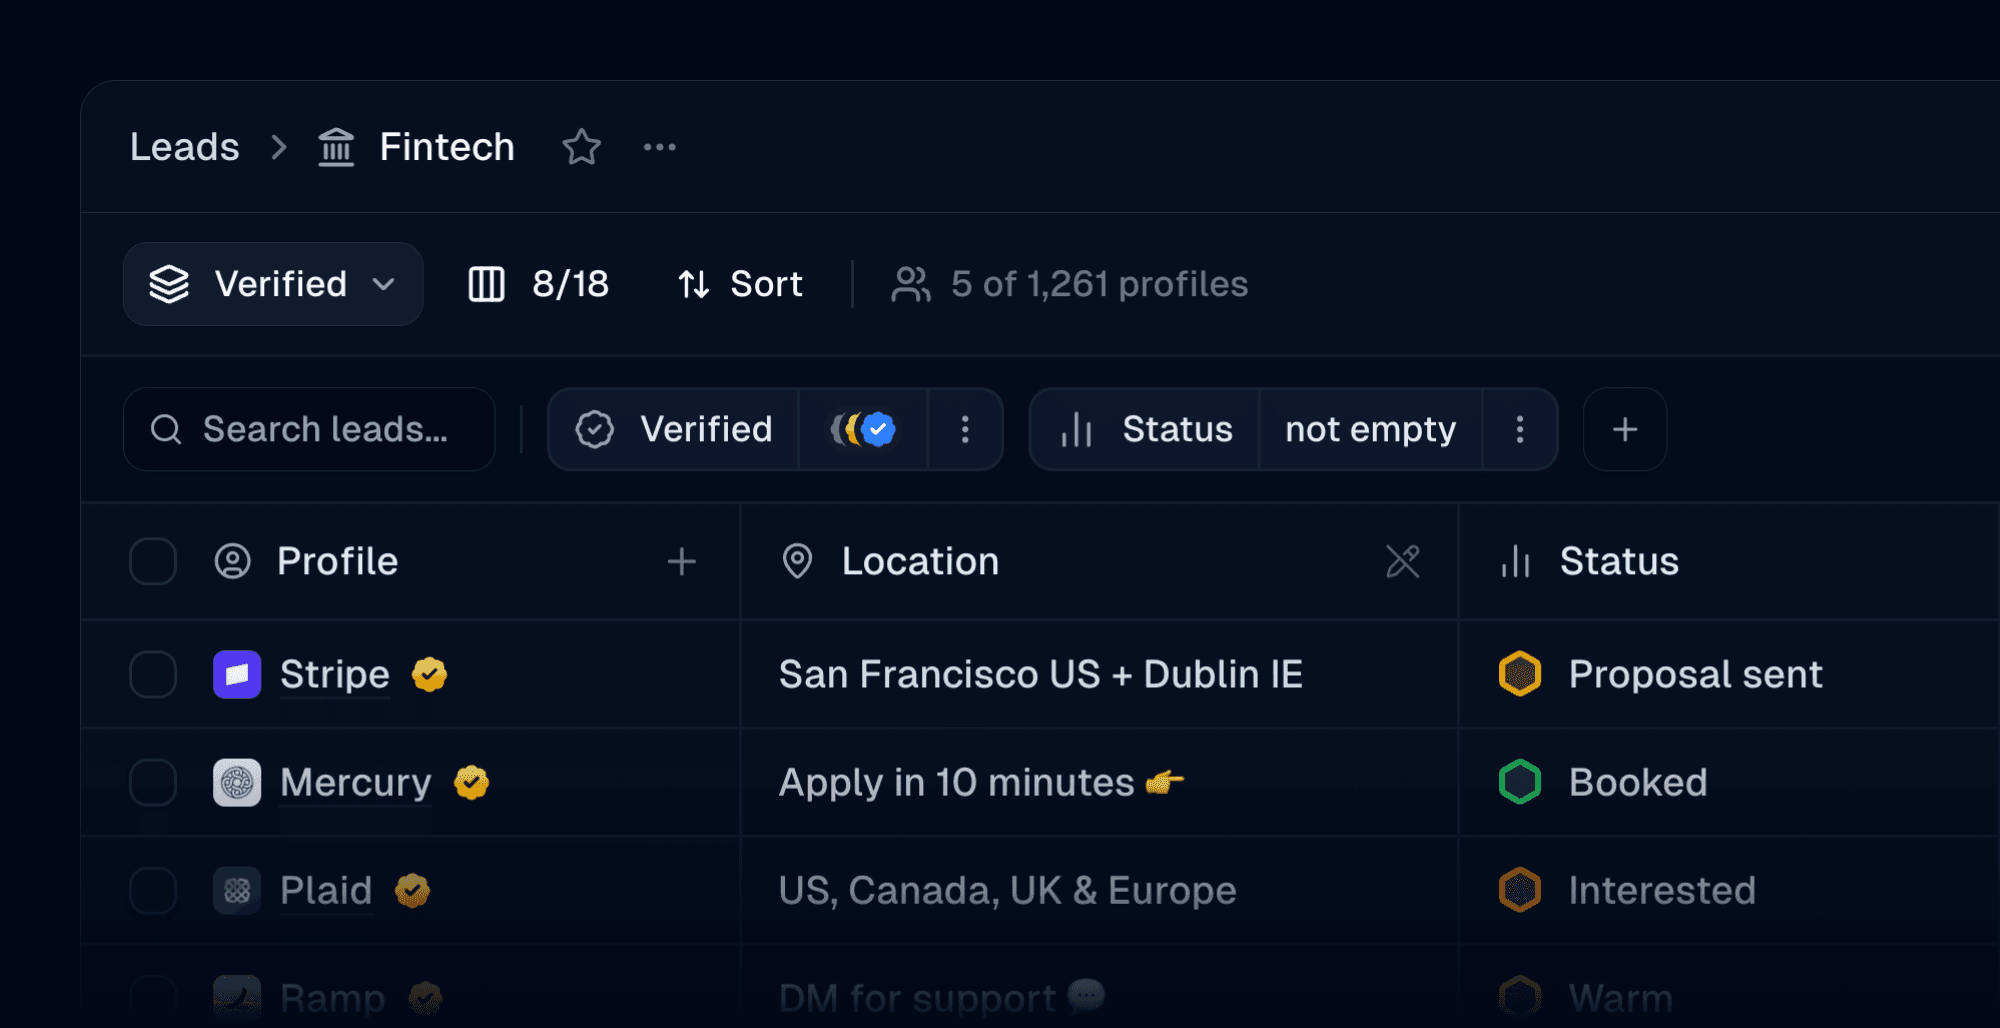This screenshot has width=2000, height=1028.
Task: Open the three-dot more options menu
Action: tap(660, 147)
